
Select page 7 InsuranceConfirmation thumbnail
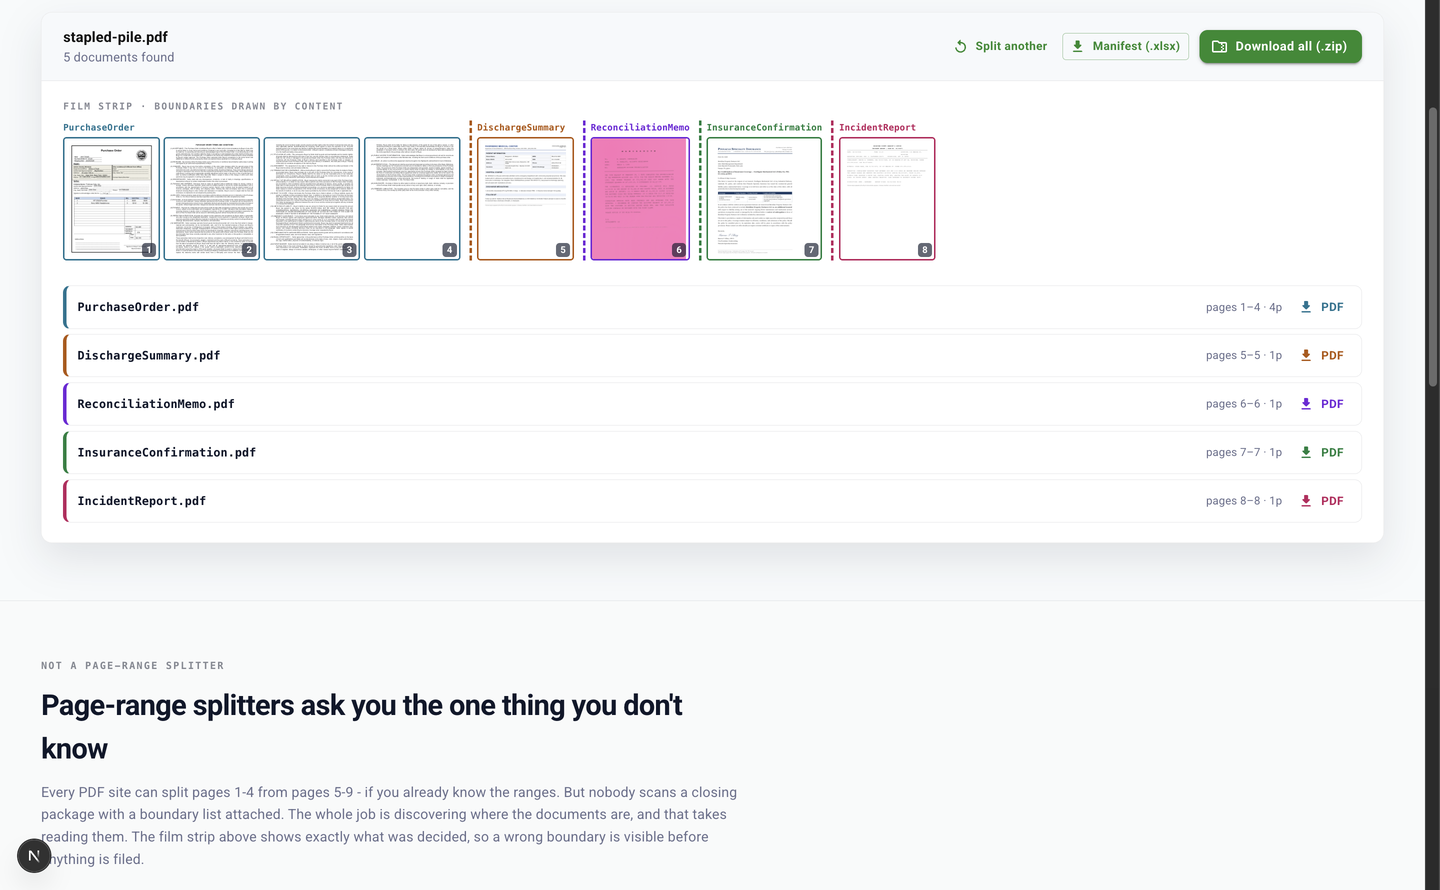coord(764,199)
